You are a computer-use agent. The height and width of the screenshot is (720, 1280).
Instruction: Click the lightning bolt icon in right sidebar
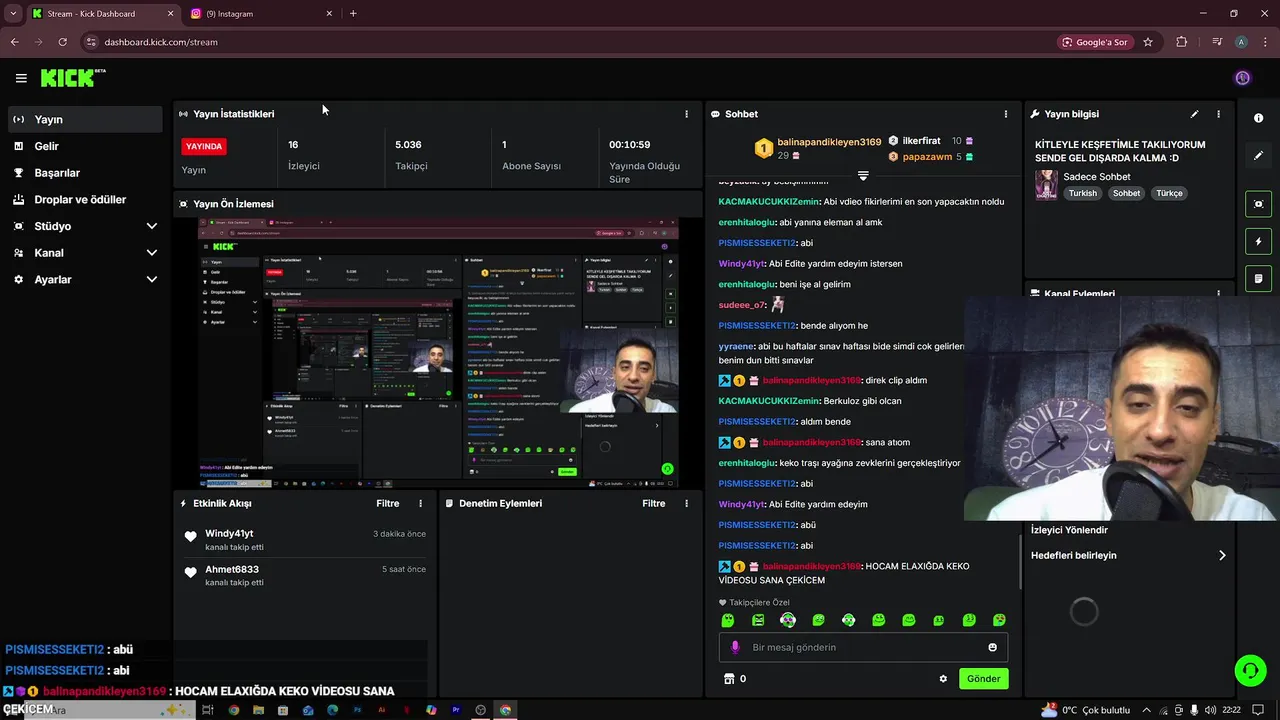click(1258, 241)
